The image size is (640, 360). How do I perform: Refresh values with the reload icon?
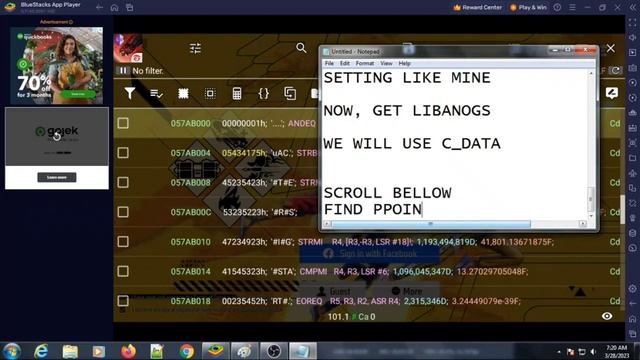(x=615, y=71)
